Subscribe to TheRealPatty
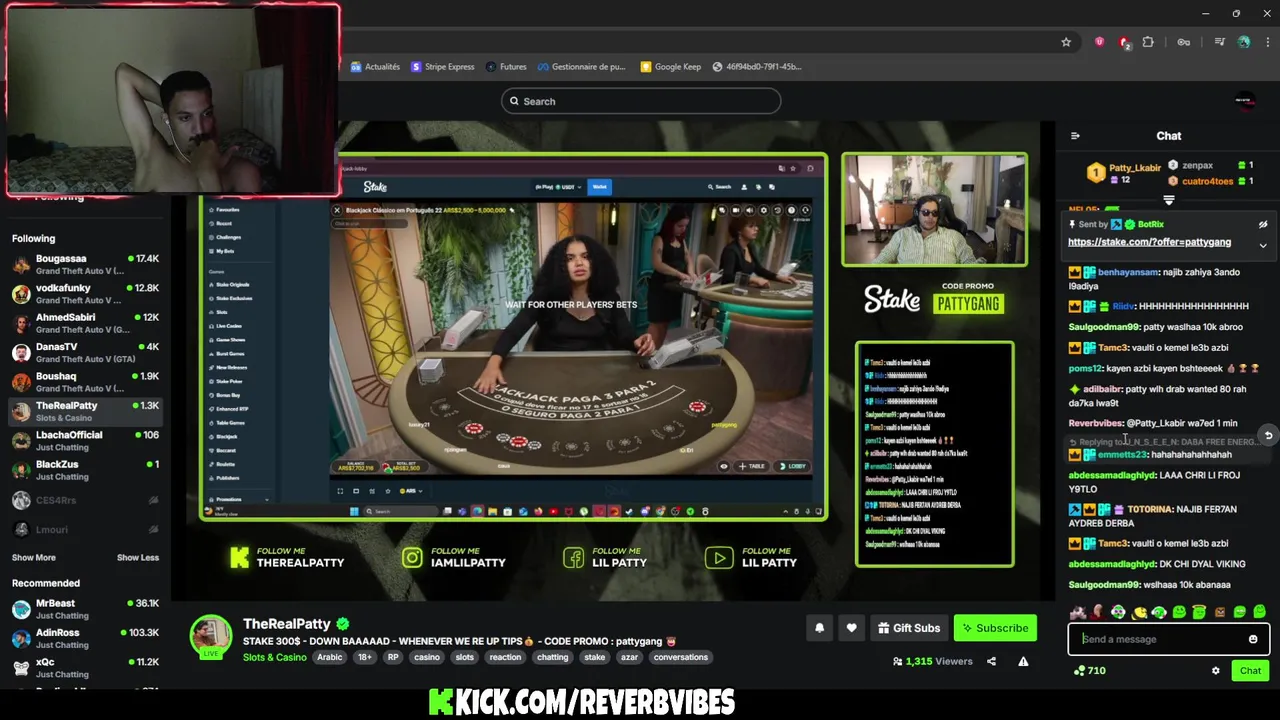The height and width of the screenshot is (720, 1280). pos(995,628)
